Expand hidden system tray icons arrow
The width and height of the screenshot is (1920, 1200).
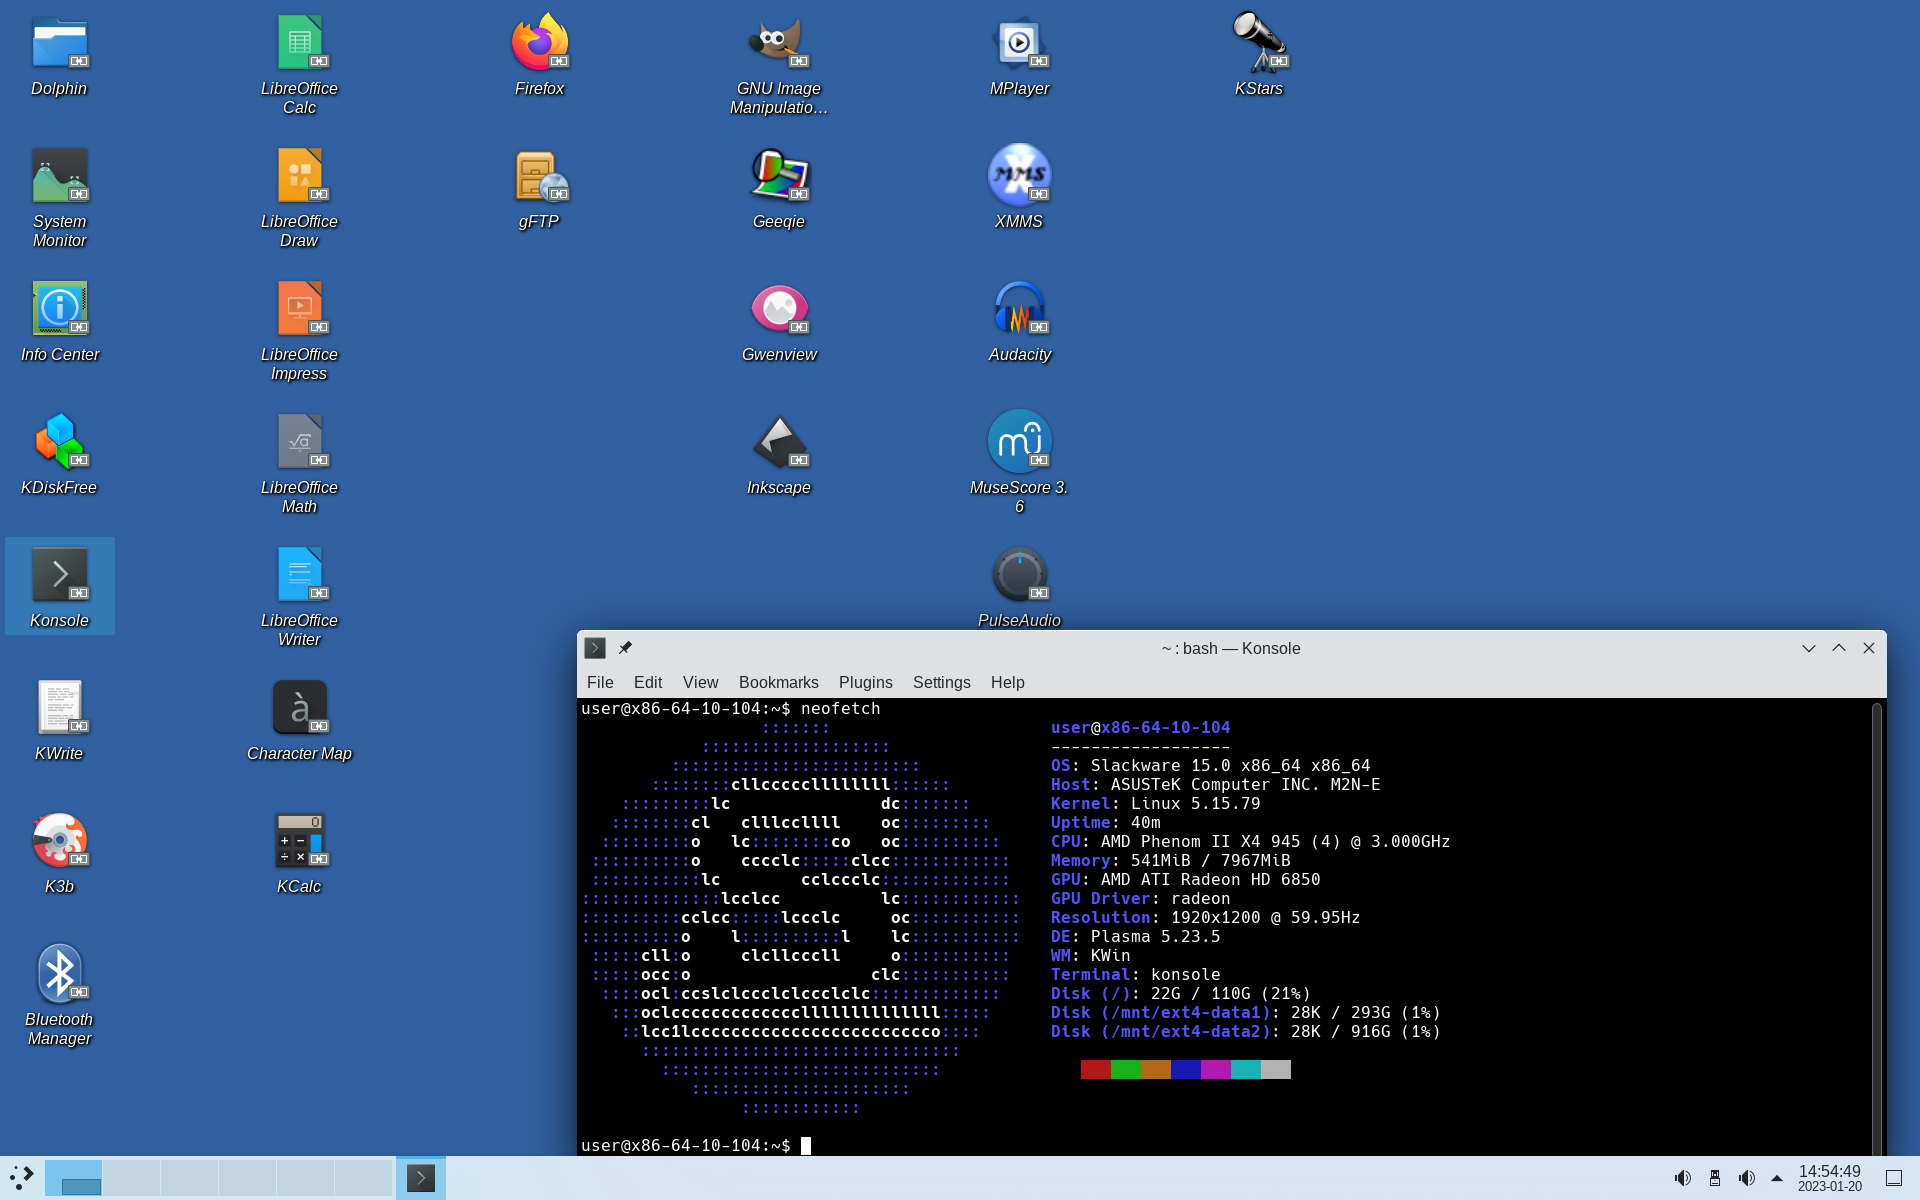(1777, 1178)
